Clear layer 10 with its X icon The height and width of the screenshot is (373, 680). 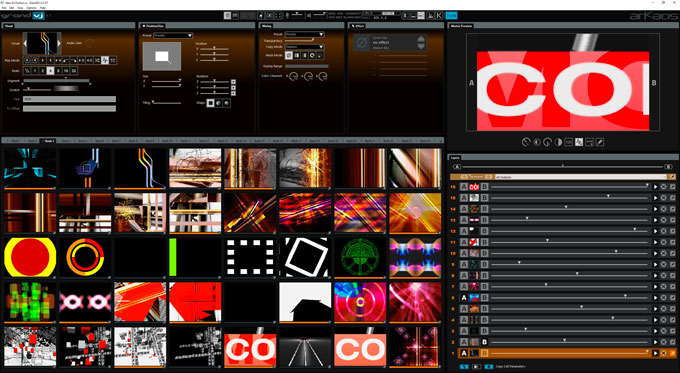664,253
